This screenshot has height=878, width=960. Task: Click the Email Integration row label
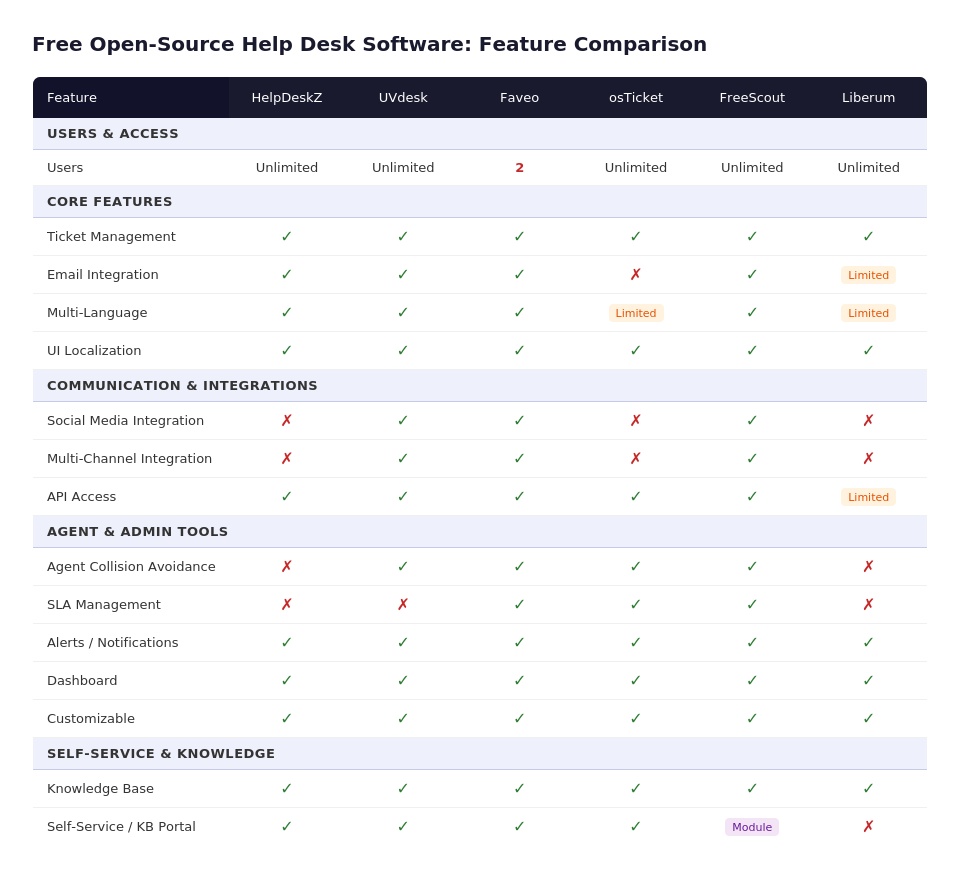102,274
